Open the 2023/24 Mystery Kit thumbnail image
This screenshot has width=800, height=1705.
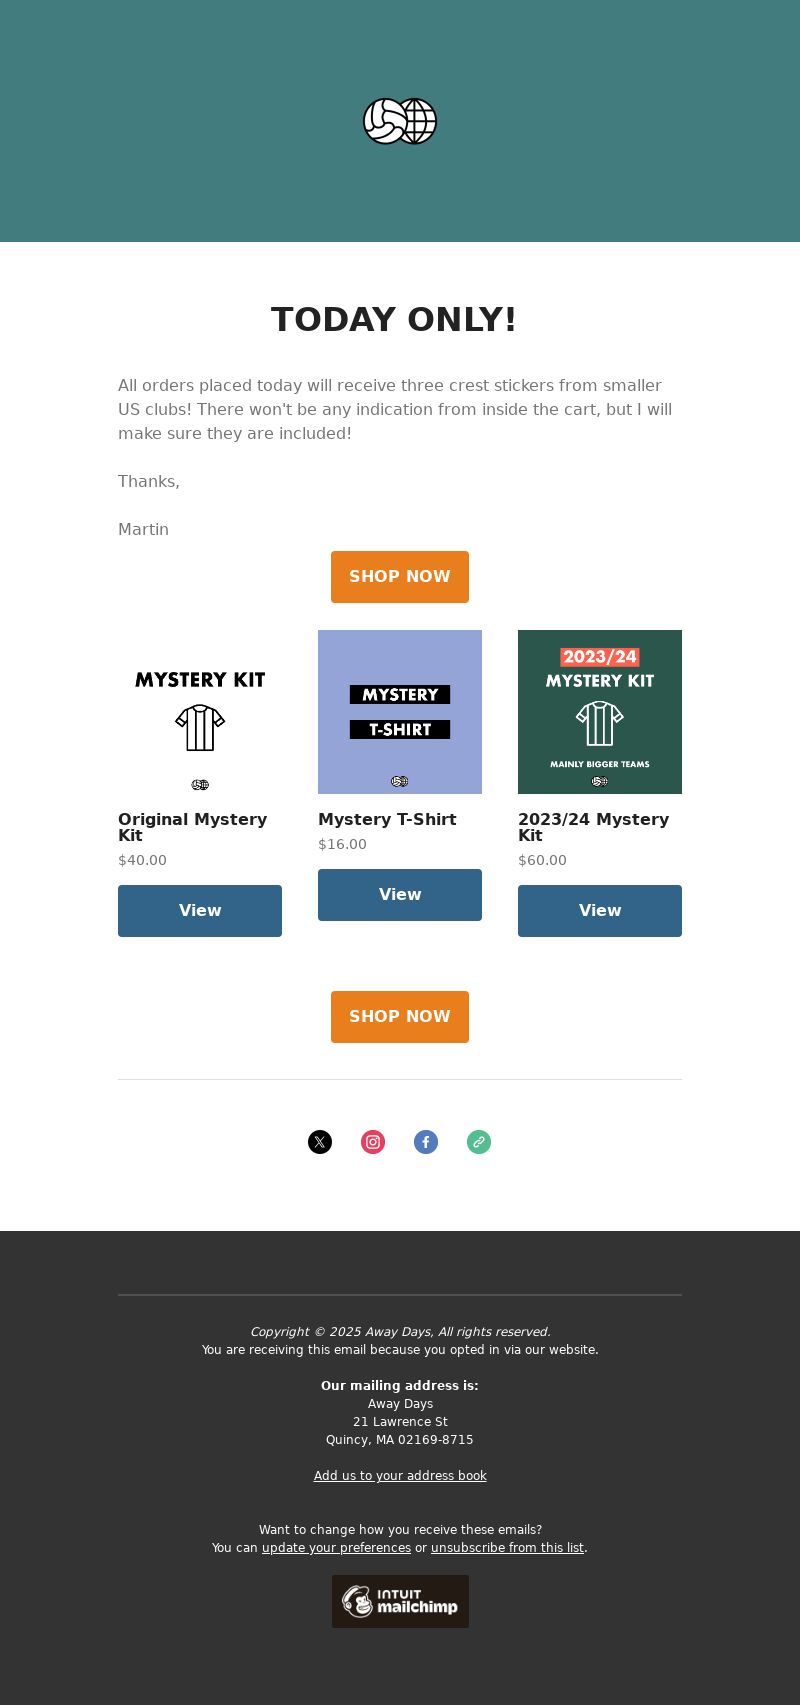(x=600, y=712)
